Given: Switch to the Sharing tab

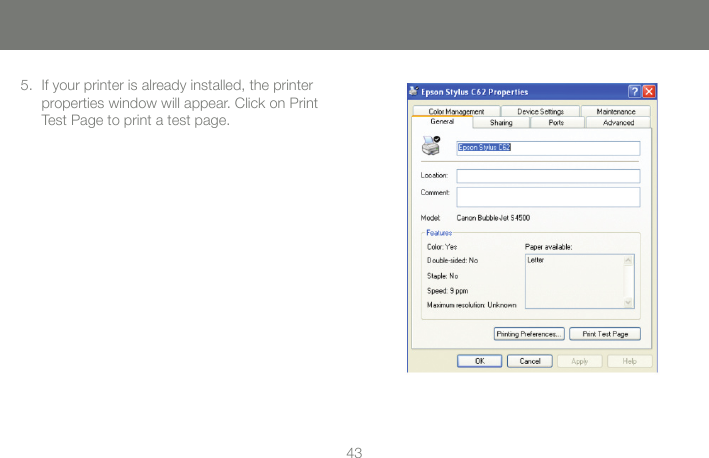Looking at the screenshot, I should (x=501, y=123).
